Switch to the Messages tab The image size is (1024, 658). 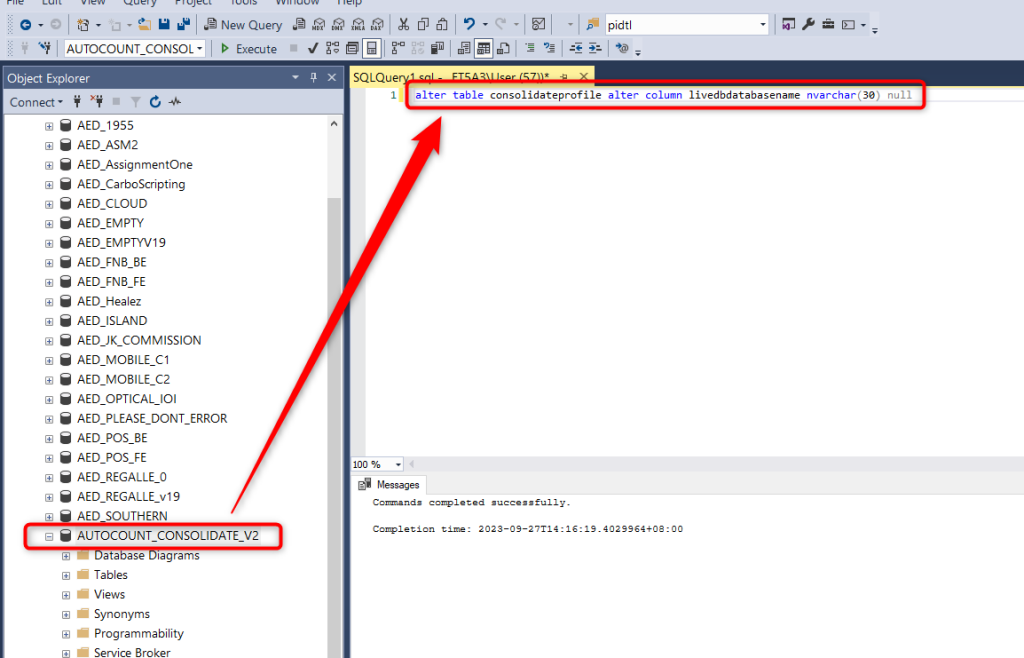[390, 485]
